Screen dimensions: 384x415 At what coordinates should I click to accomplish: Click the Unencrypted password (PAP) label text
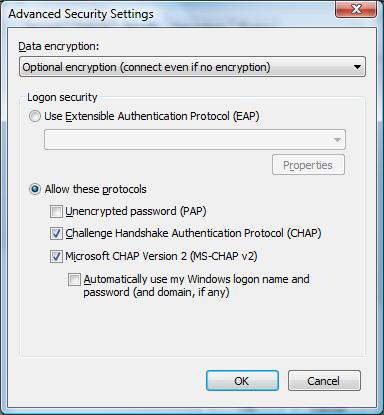click(x=136, y=211)
